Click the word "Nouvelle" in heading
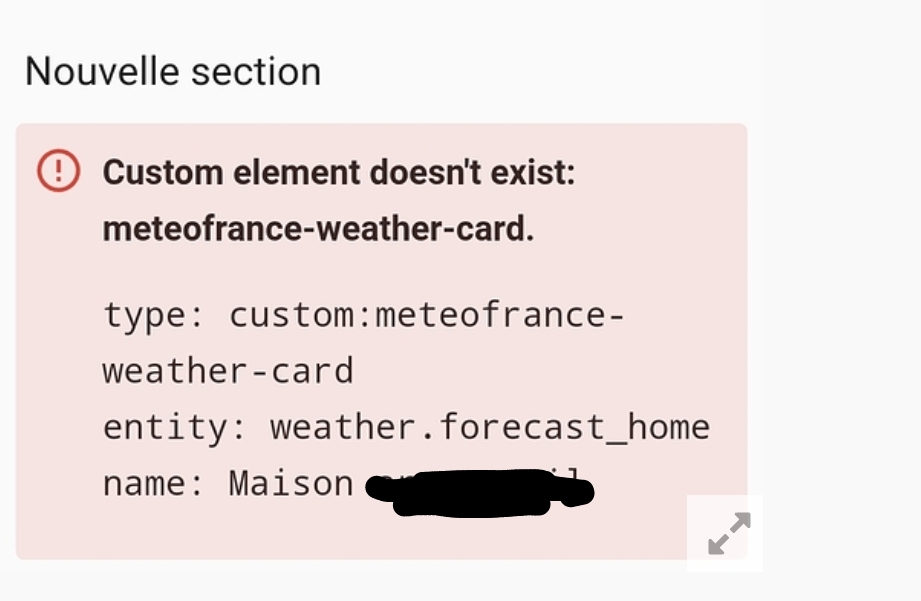 click(102, 72)
